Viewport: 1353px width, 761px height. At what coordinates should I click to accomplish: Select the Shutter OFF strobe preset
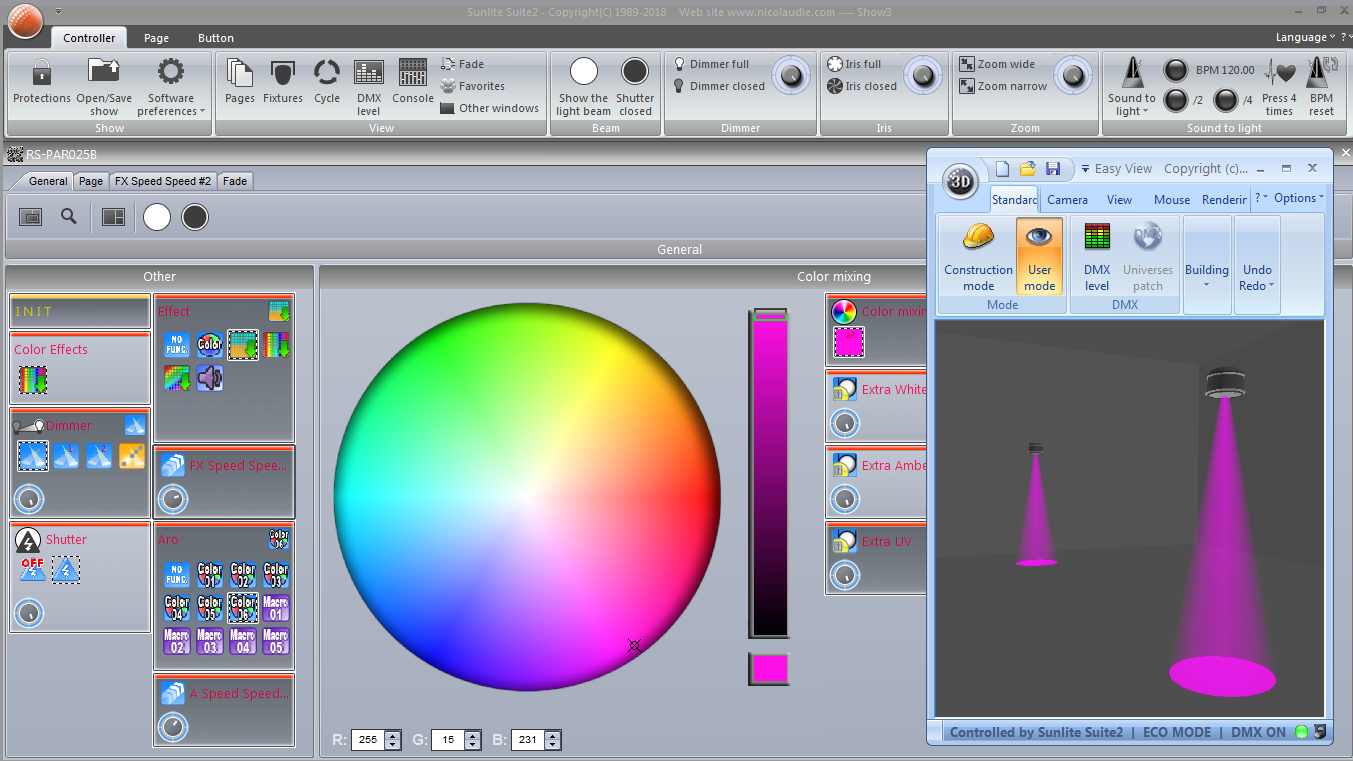(33, 570)
